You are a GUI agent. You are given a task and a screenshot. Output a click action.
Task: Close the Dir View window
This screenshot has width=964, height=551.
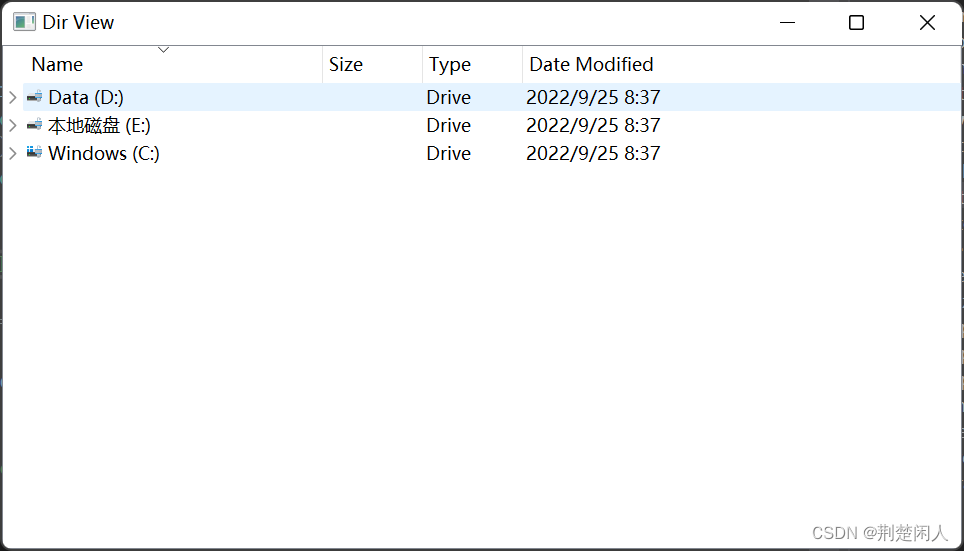[x=927, y=23]
